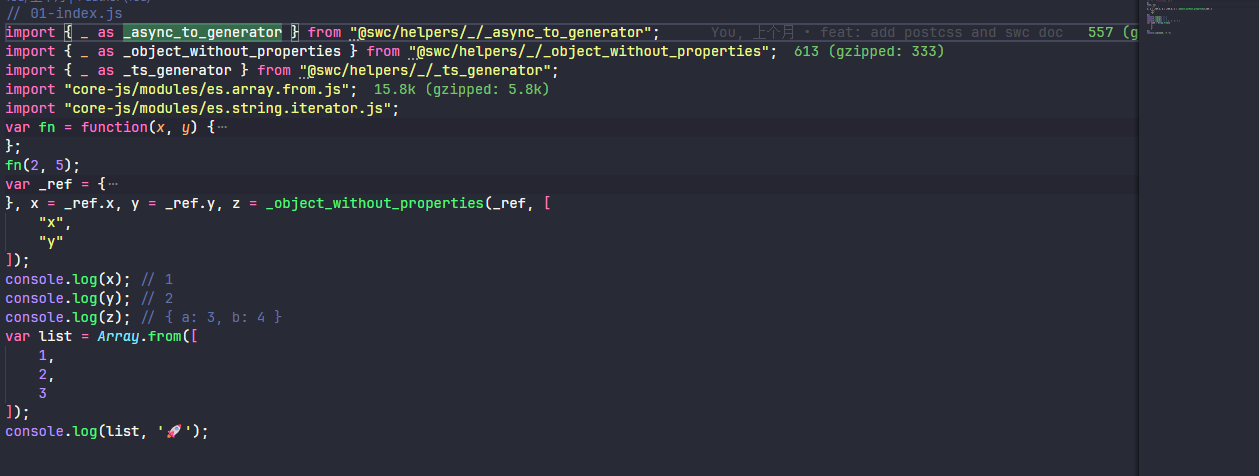The height and width of the screenshot is (476, 1259).
Task: Place cursor on highlighted _async_to_generator identifier
Action: pyautogui.click(x=203, y=33)
